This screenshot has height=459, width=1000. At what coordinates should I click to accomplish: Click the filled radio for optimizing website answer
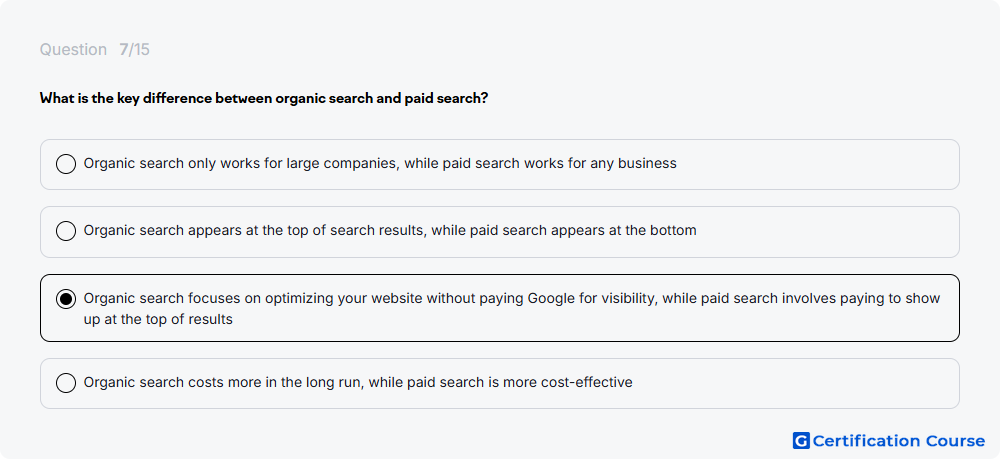[66, 298]
